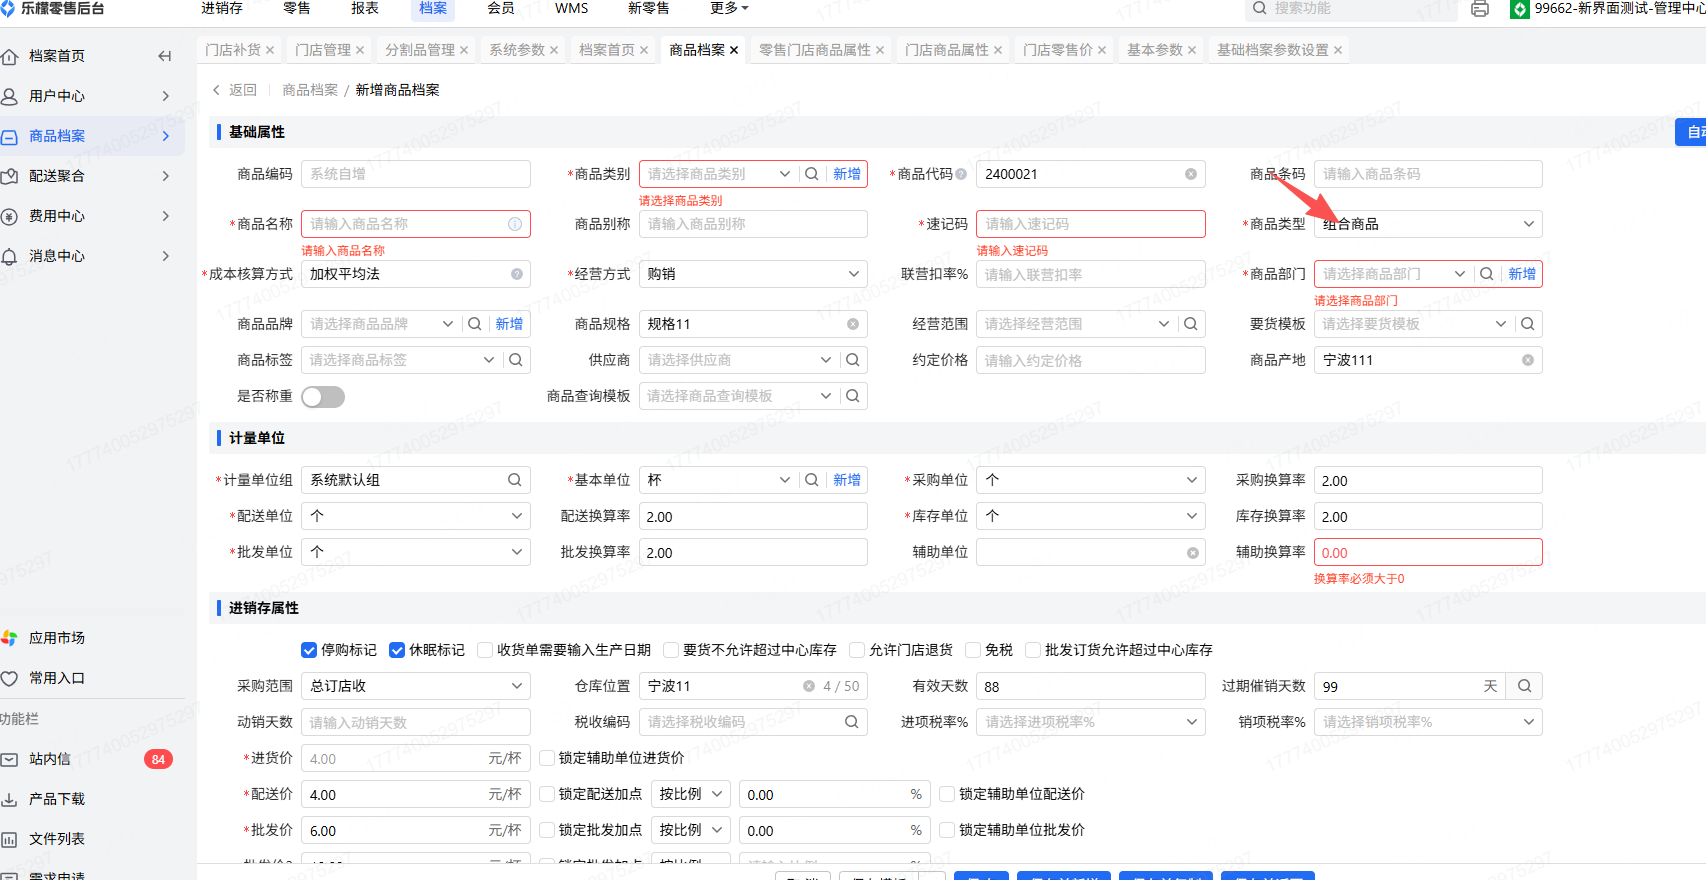Screen dimensions: 1706x880
Task: Click search icon beside 供应商 dropdown
Action: (x=853, y=360)
